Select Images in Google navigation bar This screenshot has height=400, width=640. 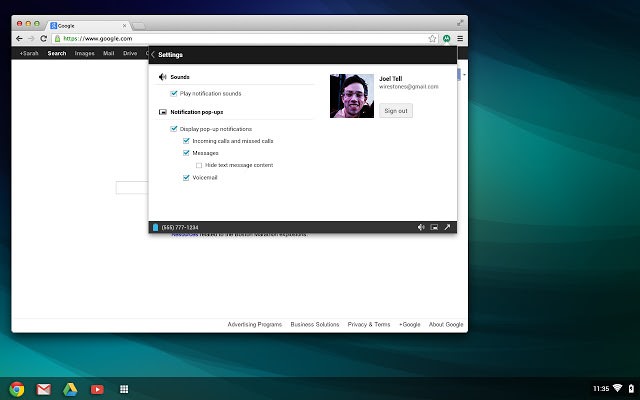tap(84, 53)
